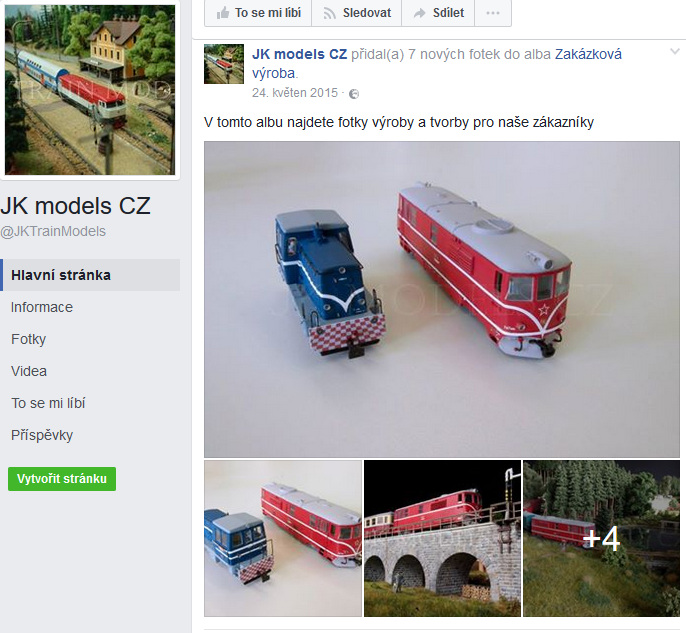Open the three-dots more options button

[493, 13]
